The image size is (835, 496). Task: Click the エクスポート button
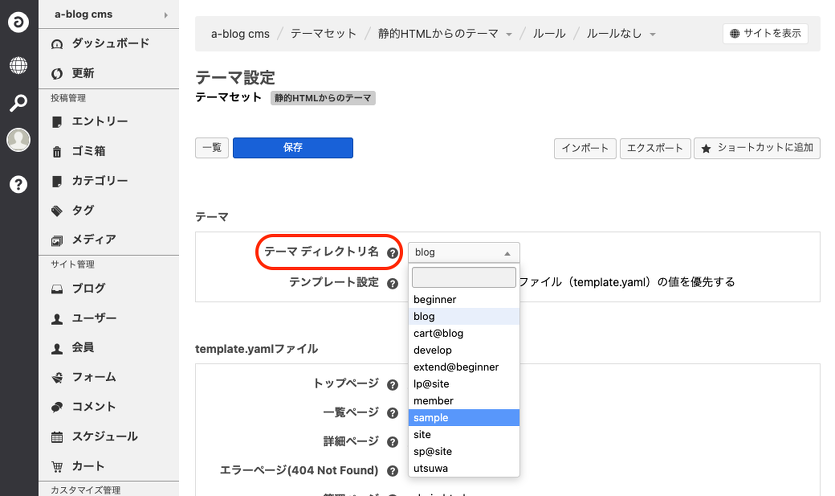[655, 148]
